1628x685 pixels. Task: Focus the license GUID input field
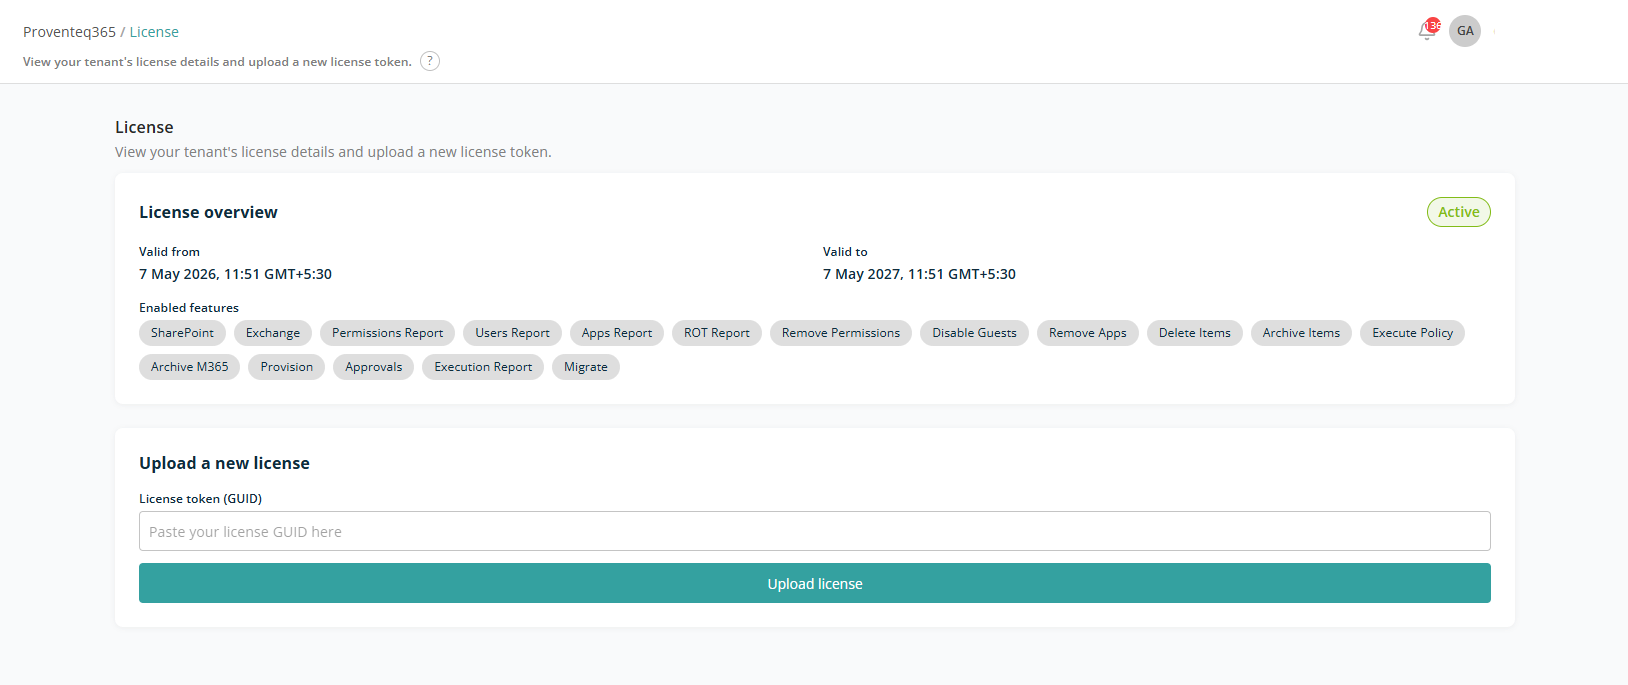815,531
